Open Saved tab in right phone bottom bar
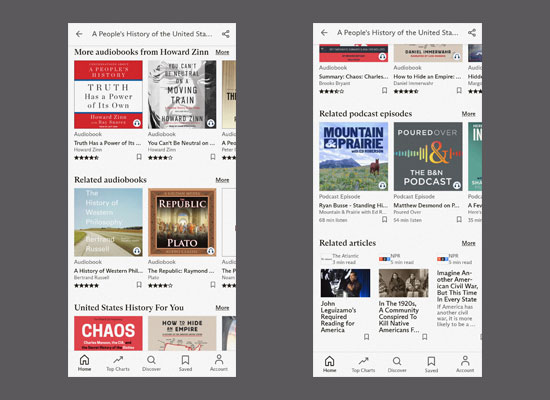The width and height of the screenshot is (550, 400). 431,364
